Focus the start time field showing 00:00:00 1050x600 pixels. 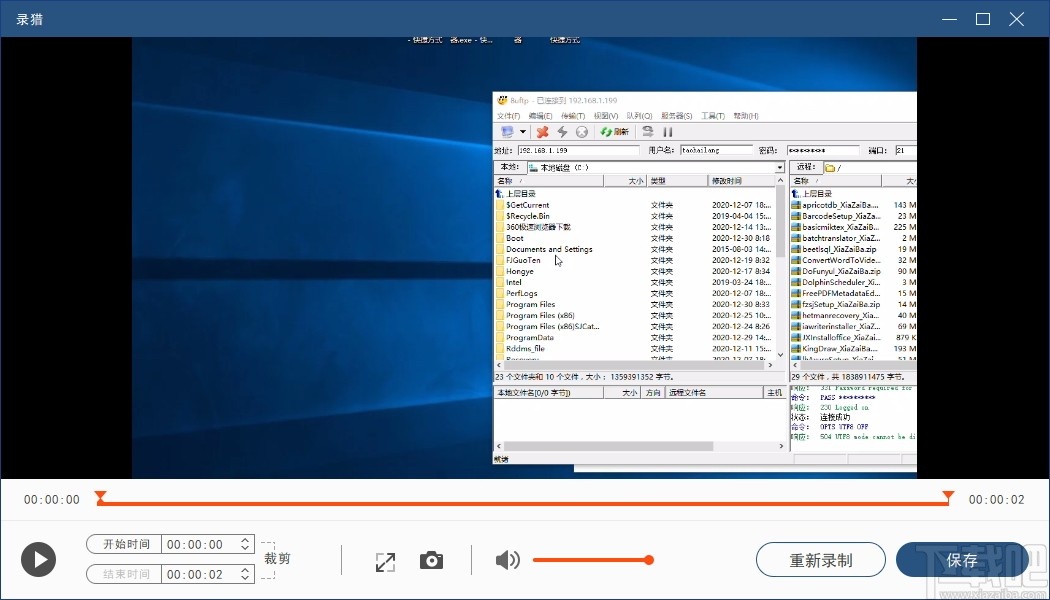tap(197, 545)
